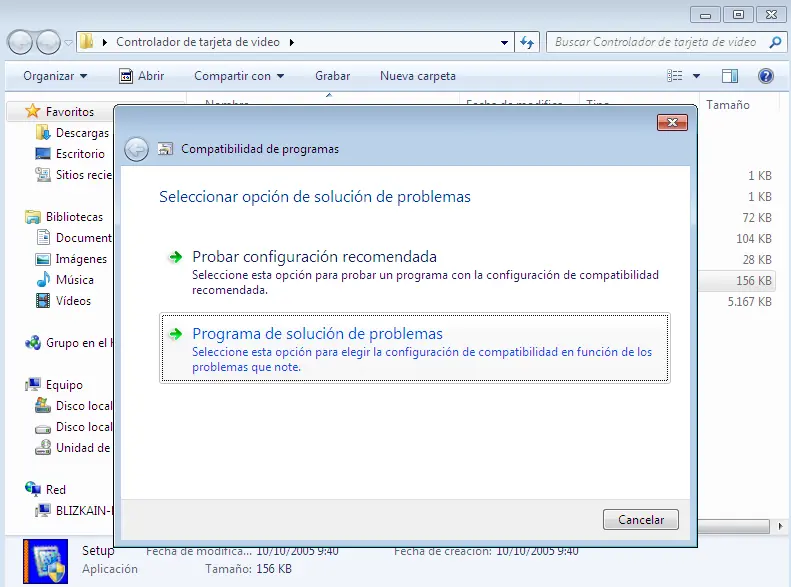Click the compatibility wizard title icon
This screenshot has width=791, height=587.
click(x=165, y=149)
